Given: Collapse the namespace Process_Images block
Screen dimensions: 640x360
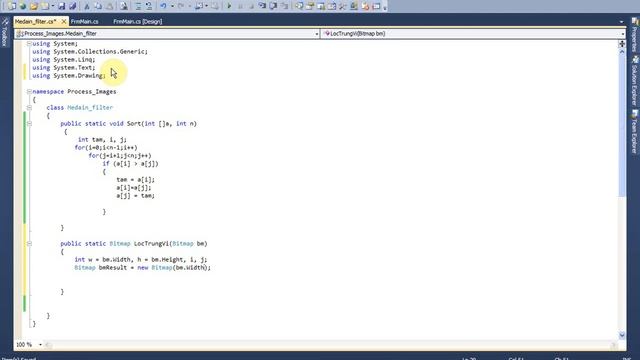Looking at the screenshot, I should [29, 91].
